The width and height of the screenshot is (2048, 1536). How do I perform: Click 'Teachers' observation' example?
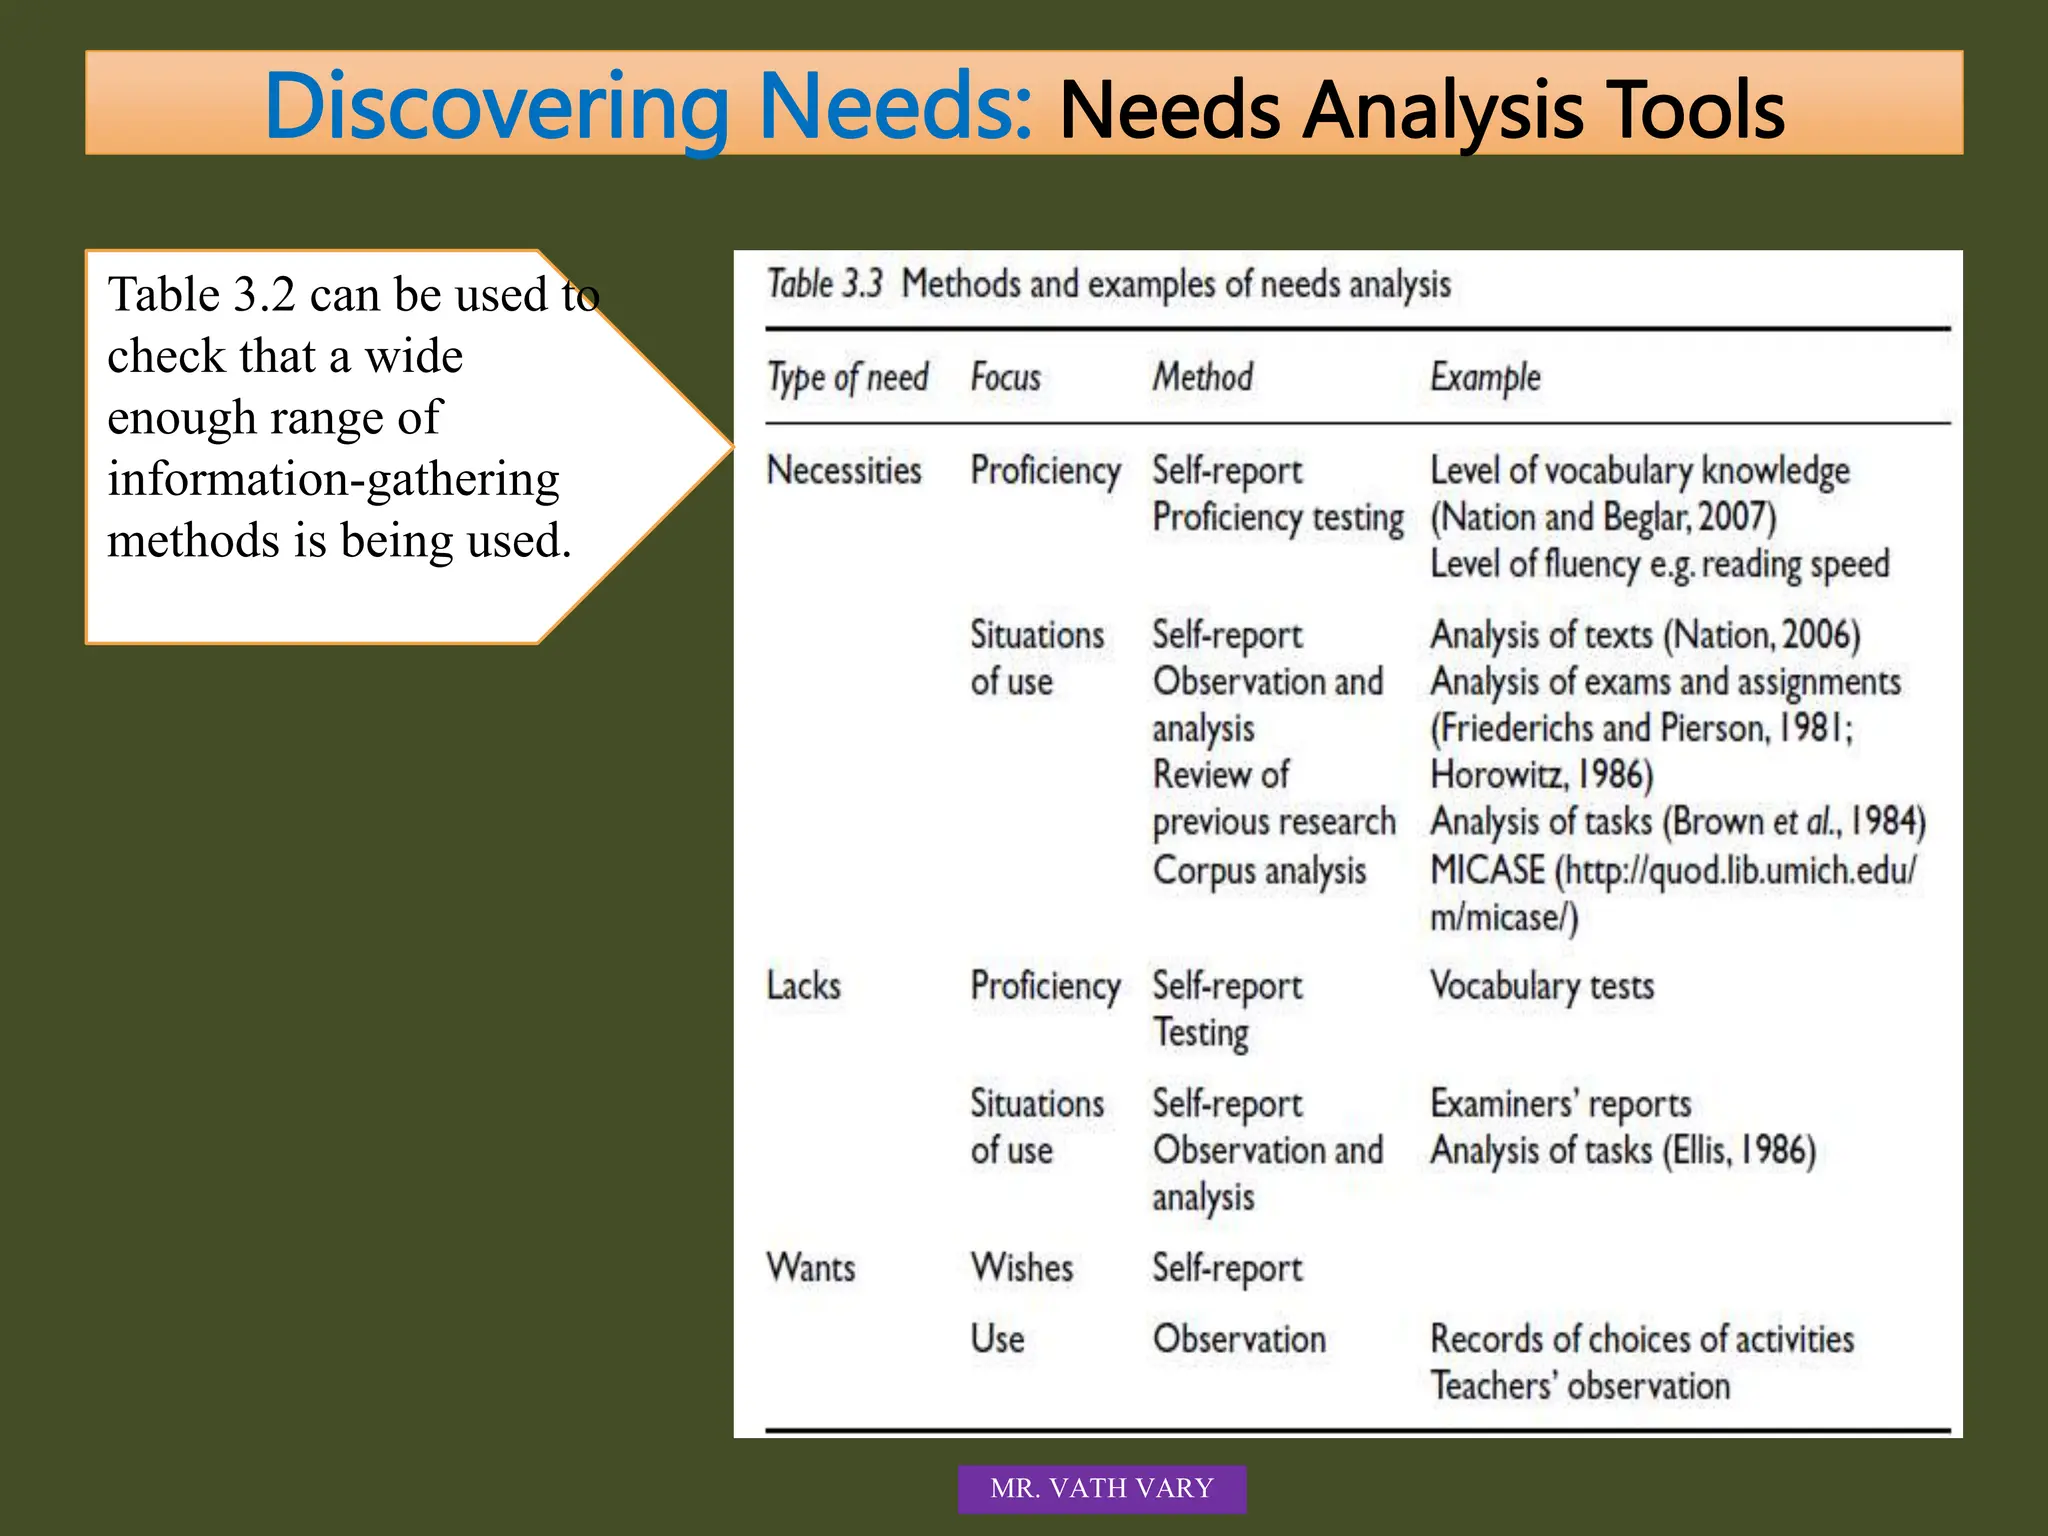pos(1580,1385)
